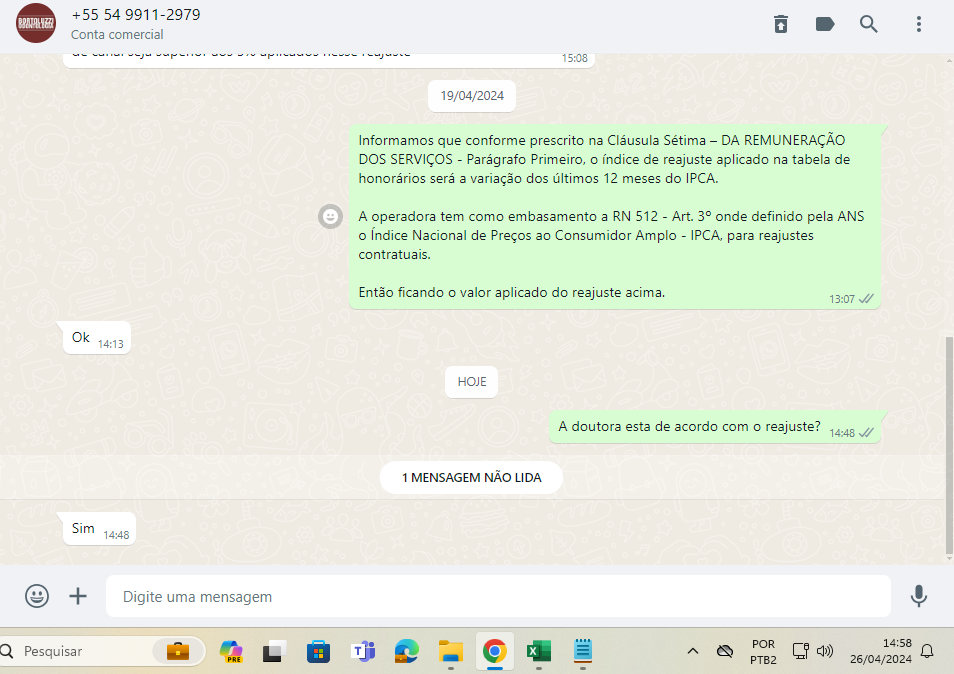Open Excel from the taskbar
The height and width of the screenshot is (674, 954).
coord(538,651)
